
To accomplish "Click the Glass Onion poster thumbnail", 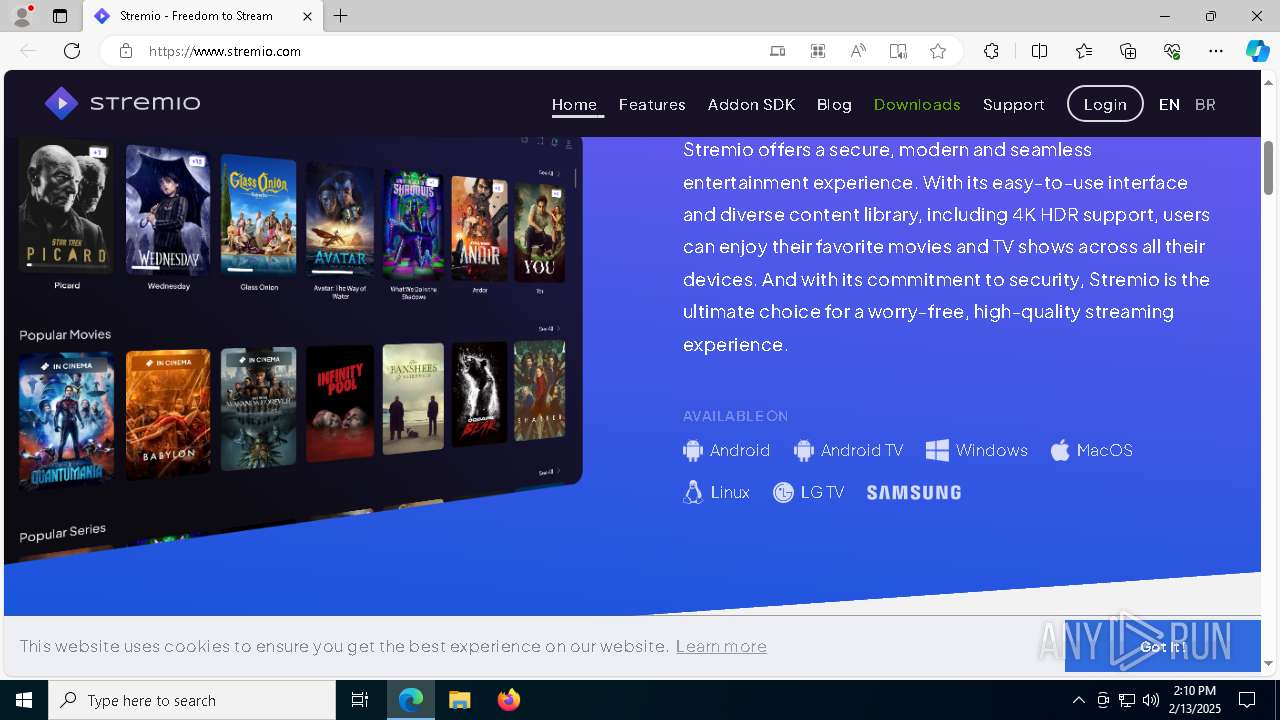I will tap(258, 213).
